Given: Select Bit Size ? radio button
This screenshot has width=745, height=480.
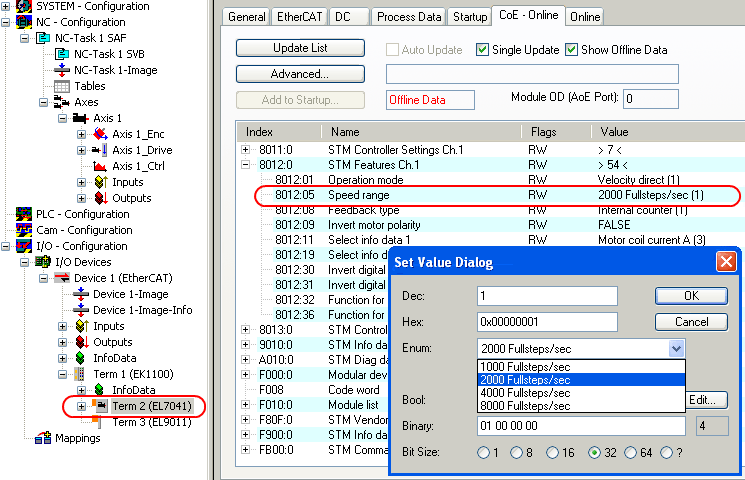Looking at the screenshot, I should 667,452.
